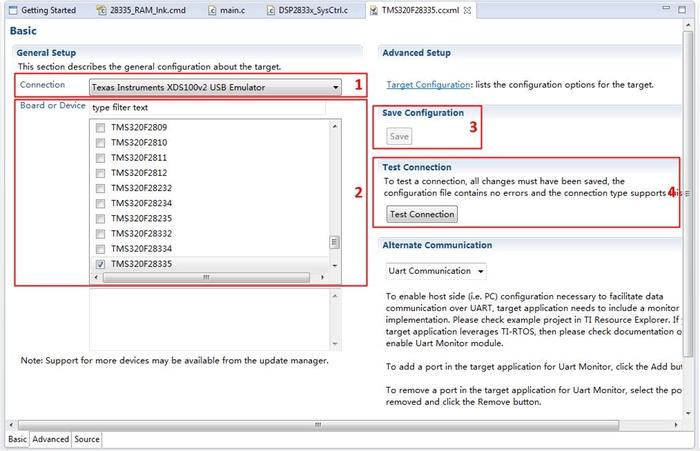The width and height of the screenshot is (700, 451).
Task: Check the TMS320F28332 device box
Action: click(100, 234)
